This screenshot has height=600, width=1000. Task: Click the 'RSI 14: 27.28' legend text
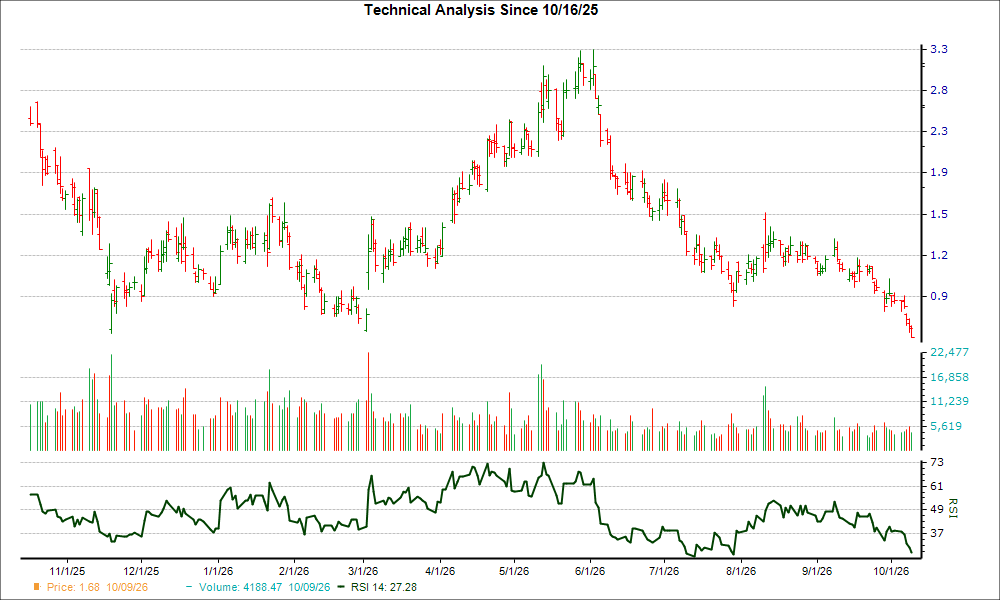tap(384, 587)
